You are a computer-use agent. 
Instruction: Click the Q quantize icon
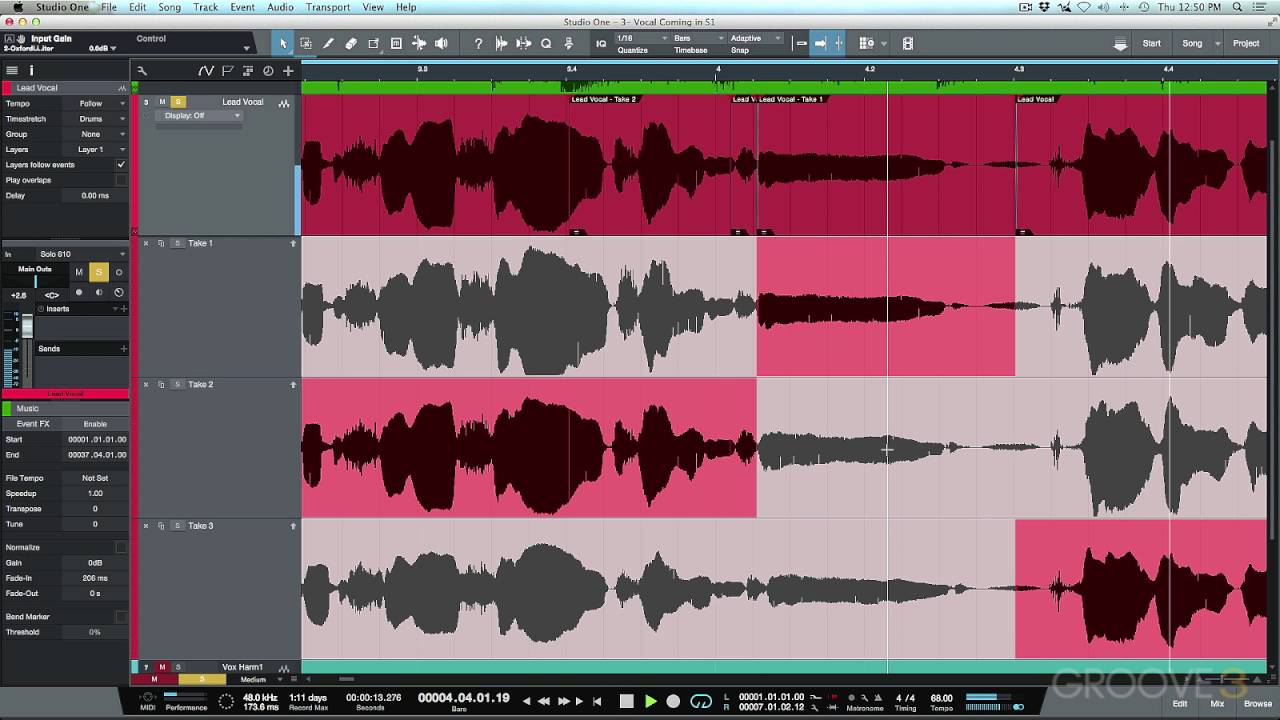click(546, 43)
